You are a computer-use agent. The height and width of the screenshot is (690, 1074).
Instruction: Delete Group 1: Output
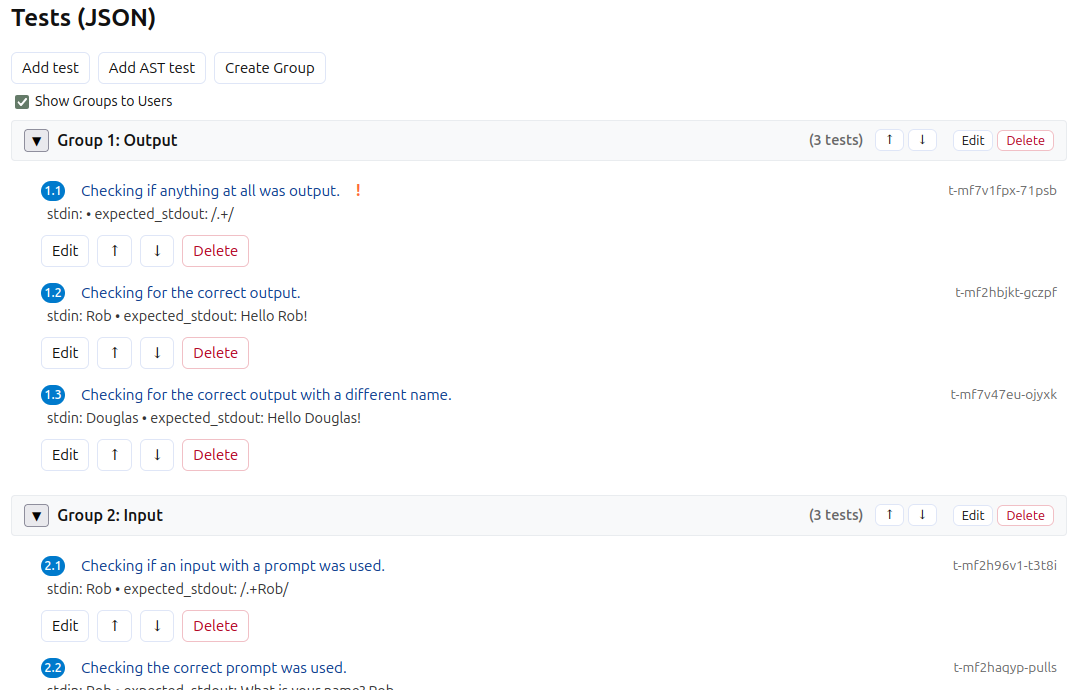[1025, 140]
